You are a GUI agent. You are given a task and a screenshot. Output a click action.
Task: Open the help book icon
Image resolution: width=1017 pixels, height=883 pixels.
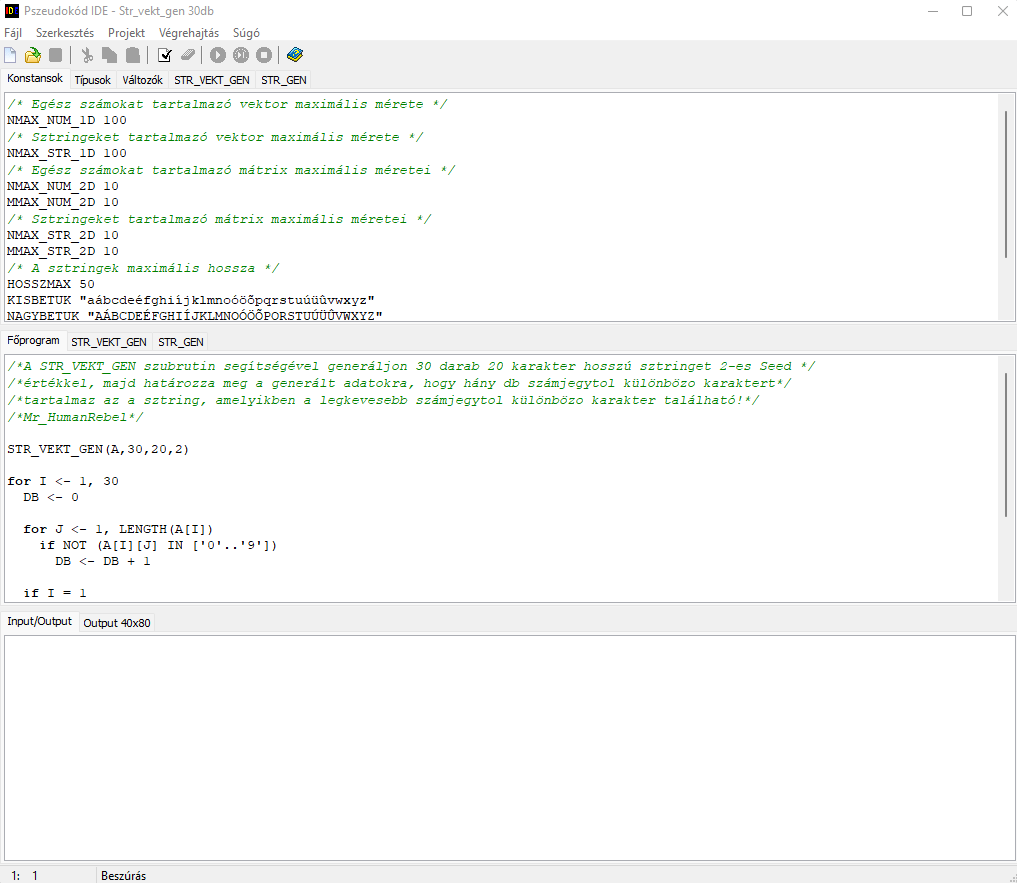point(294,55)
